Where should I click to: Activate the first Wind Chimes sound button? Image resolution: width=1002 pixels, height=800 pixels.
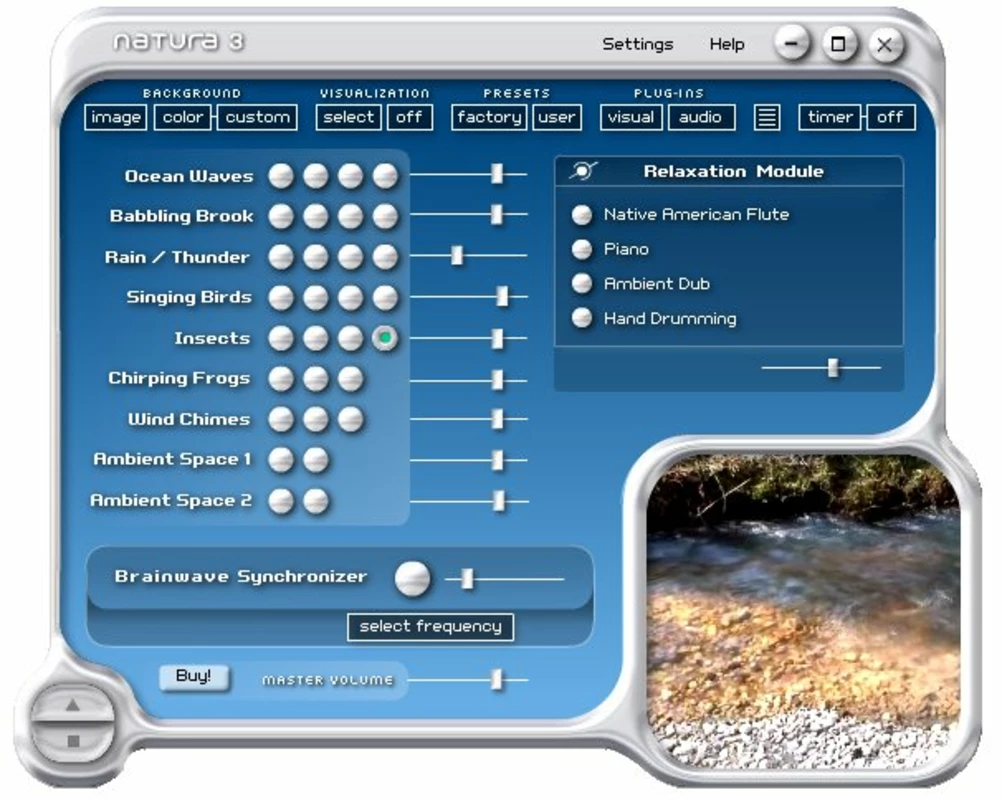(x=281, y=419)
